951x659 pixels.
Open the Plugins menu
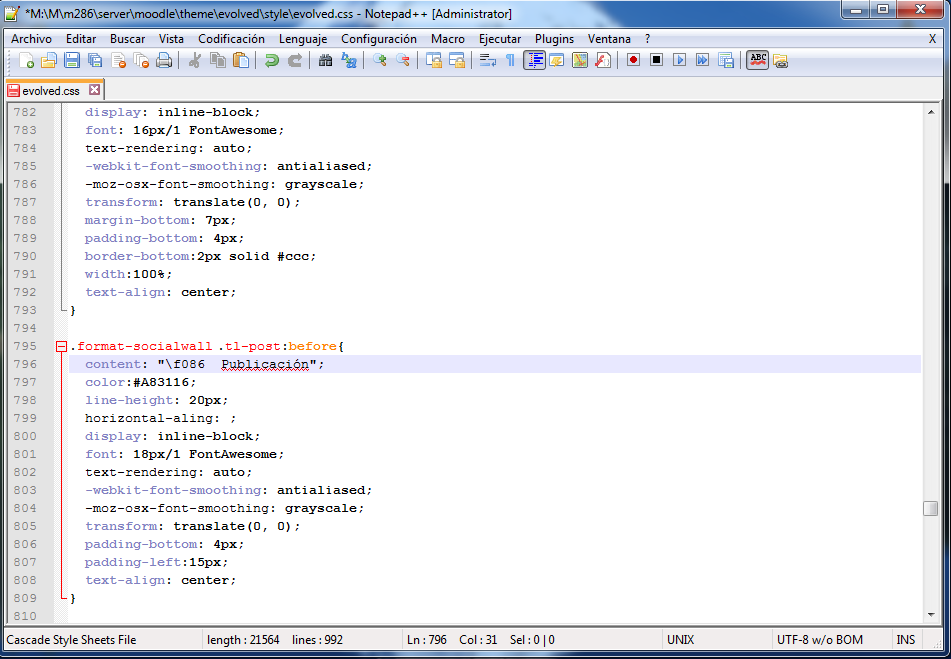click(x=554, y=38)
